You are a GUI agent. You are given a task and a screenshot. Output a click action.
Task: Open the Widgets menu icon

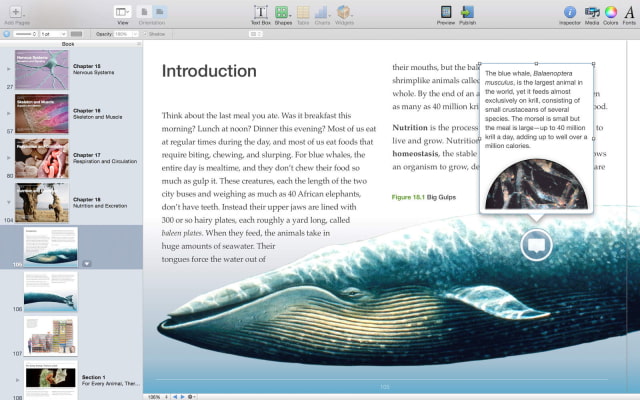click(x=344, y=12)
